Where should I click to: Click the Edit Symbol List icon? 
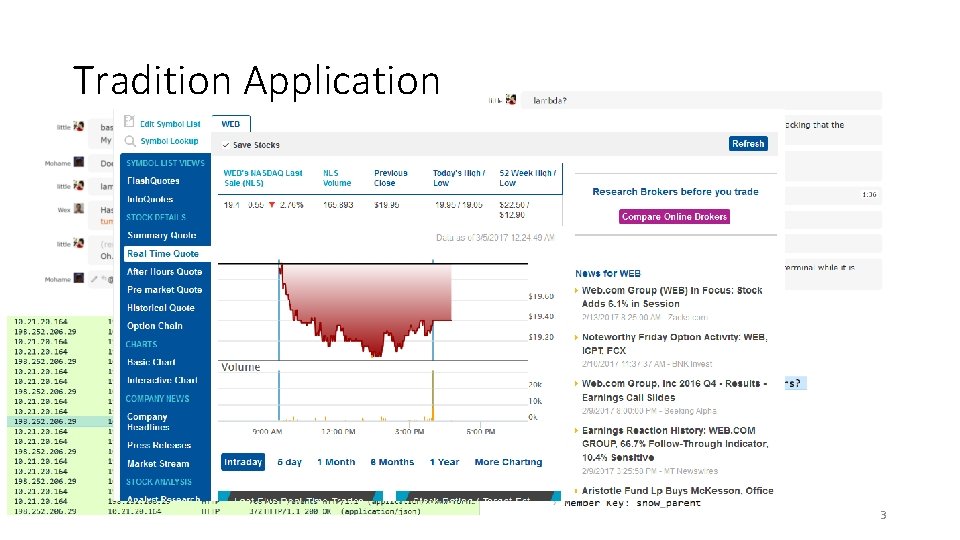129,122
